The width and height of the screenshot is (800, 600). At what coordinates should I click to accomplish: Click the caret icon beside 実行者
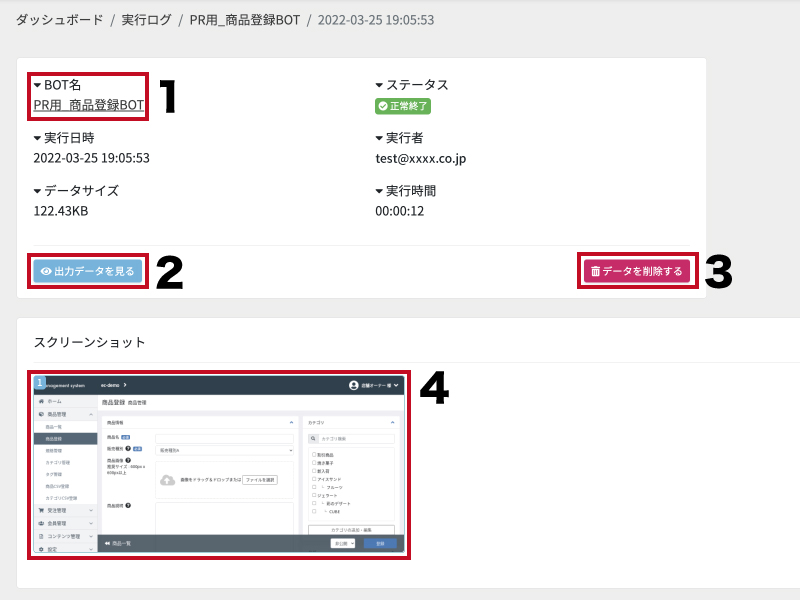(x=379, y=138)
